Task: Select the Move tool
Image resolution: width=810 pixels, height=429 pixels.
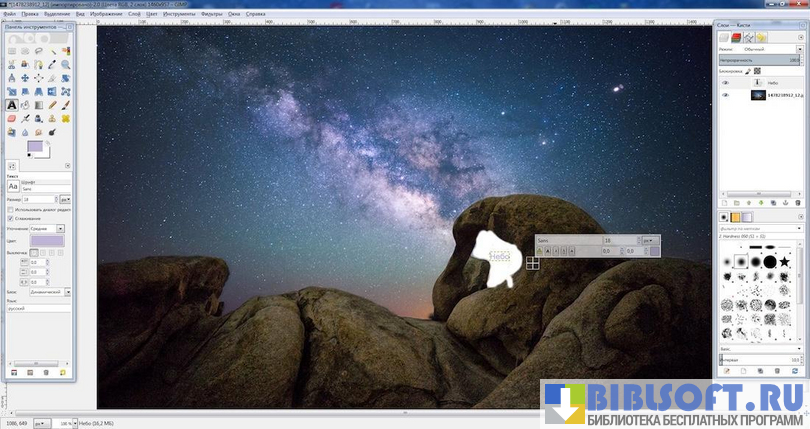Action: 25,78
